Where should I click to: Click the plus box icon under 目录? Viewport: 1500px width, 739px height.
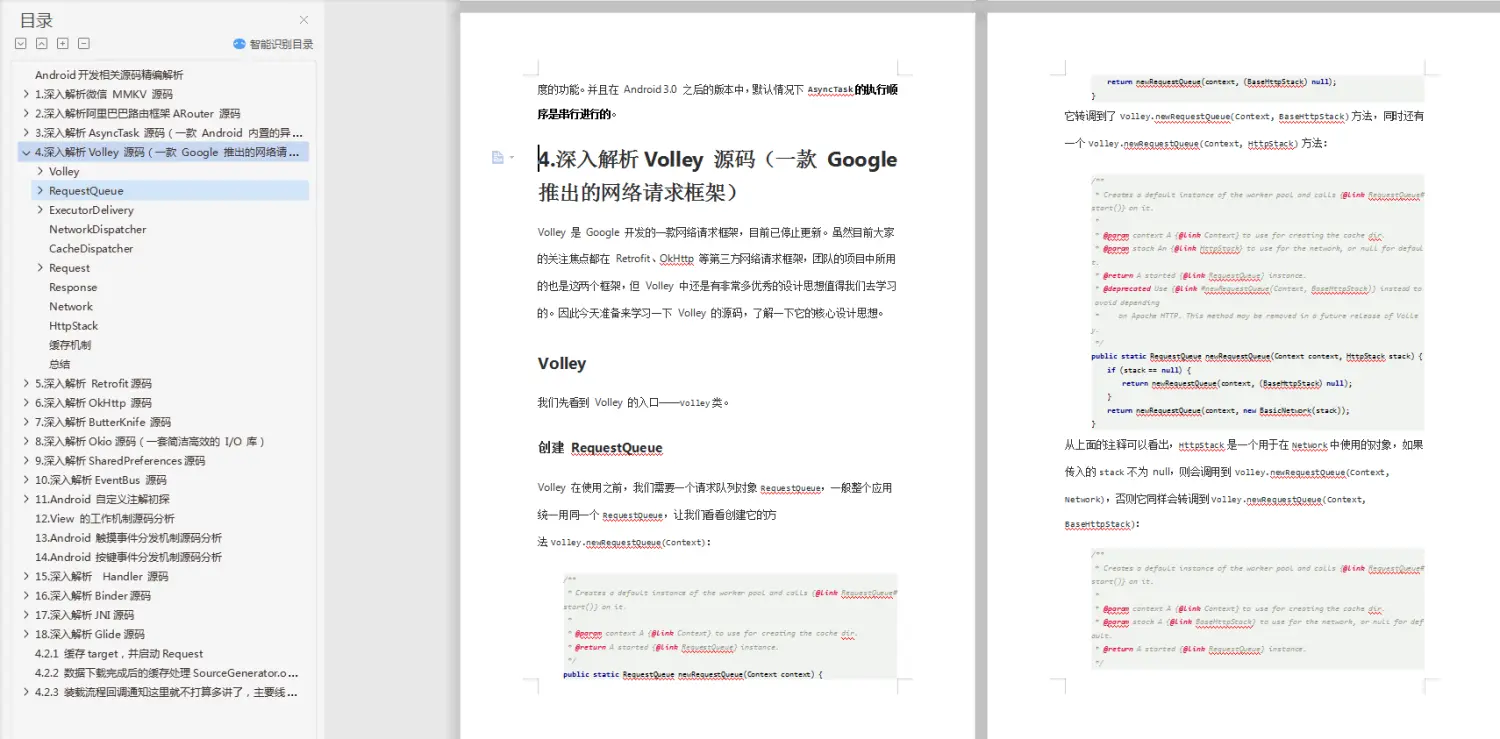click(62, 43)
